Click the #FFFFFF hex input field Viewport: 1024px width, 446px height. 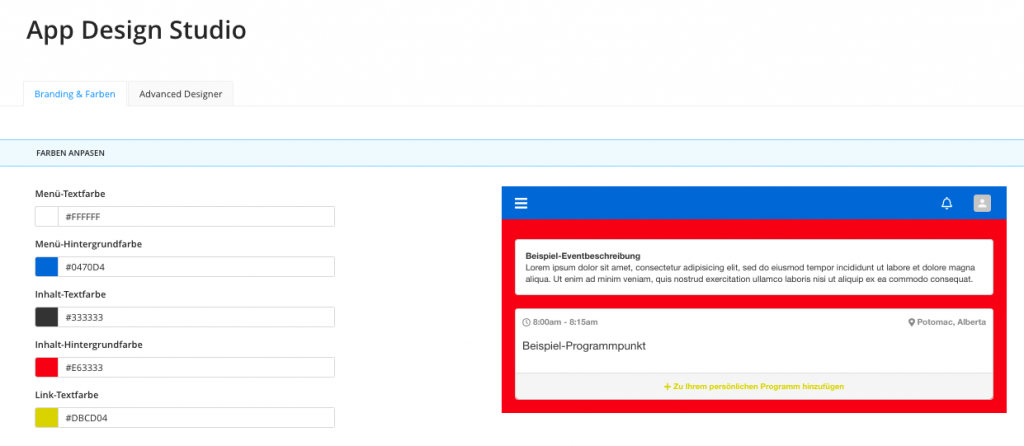196,217
